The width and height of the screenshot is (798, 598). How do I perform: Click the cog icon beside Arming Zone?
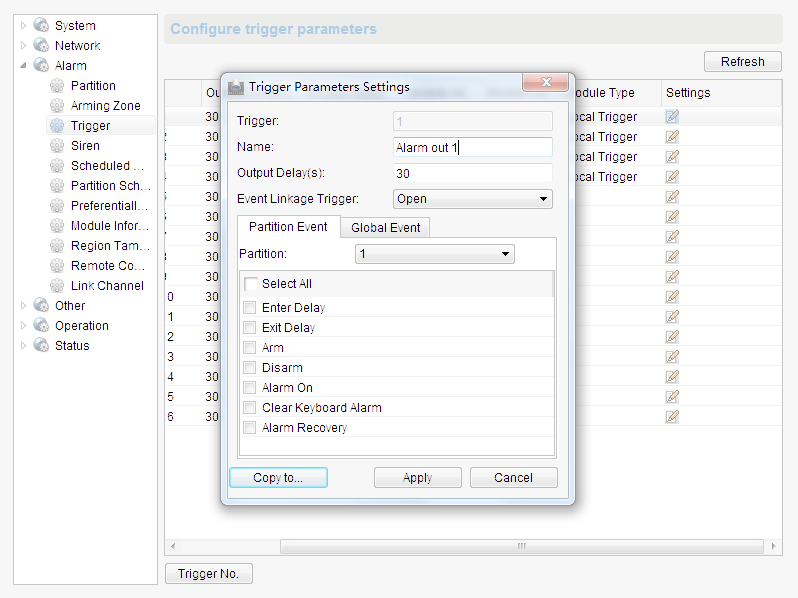[57, 105]
